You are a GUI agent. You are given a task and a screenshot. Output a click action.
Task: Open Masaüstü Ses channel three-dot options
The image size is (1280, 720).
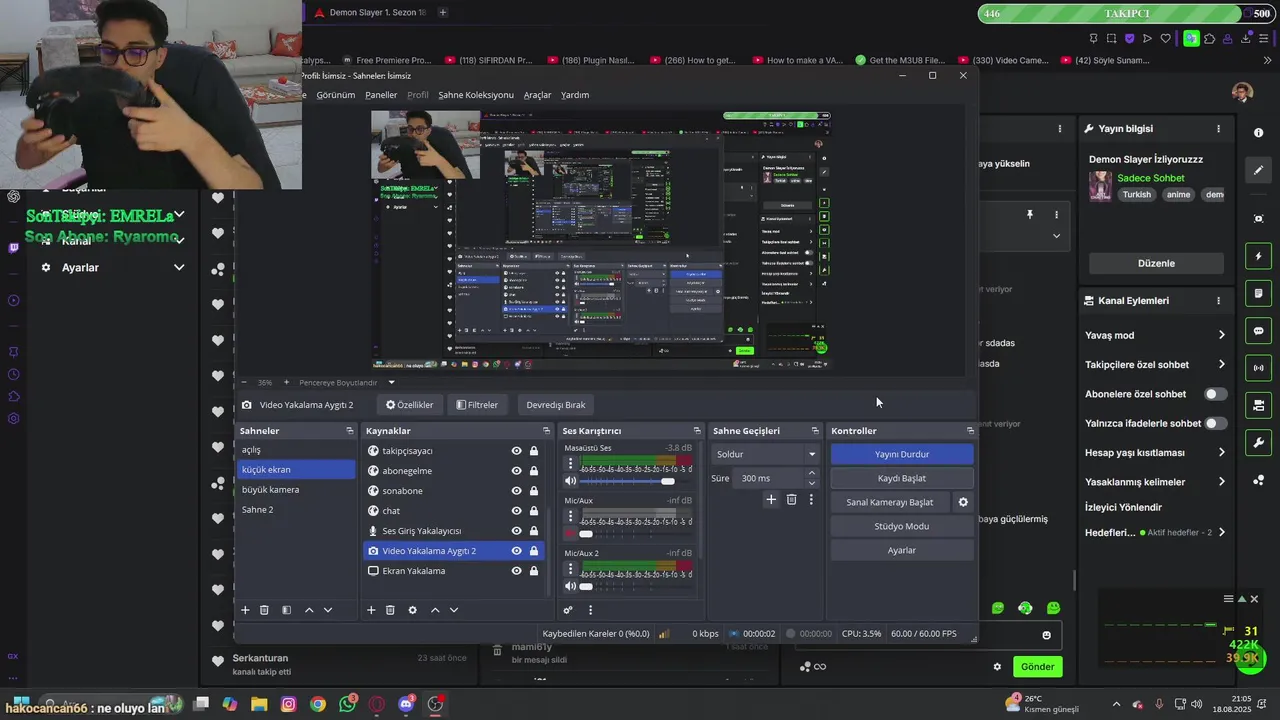[x=571, y=464]
